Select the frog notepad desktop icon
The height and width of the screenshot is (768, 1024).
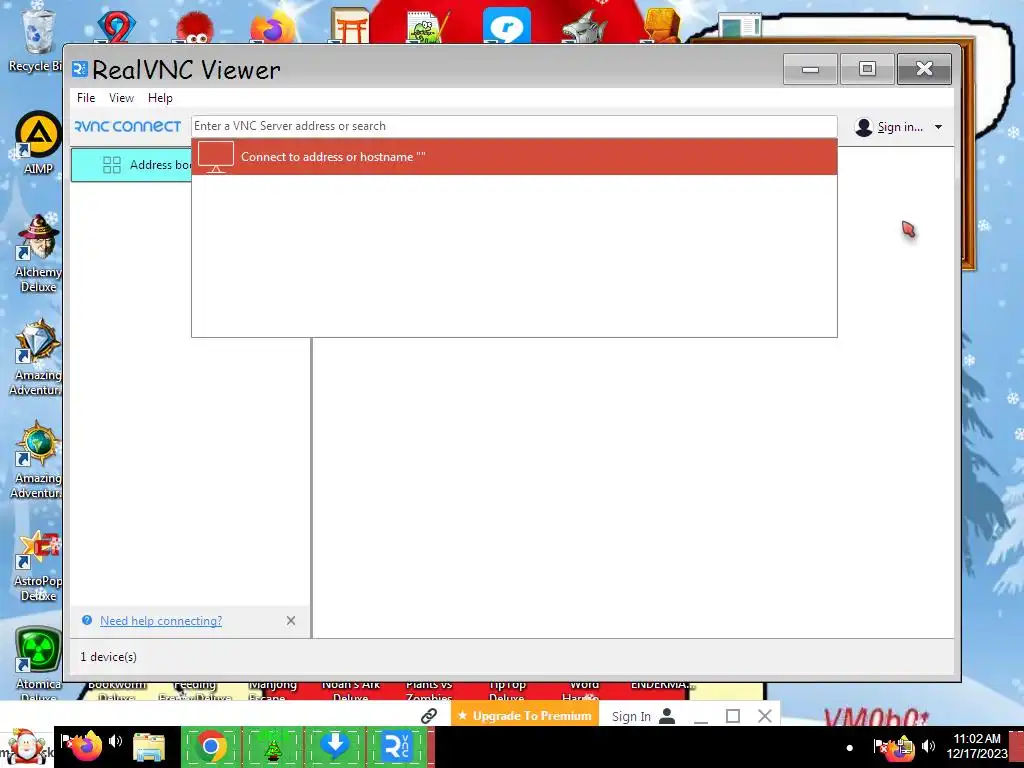pyautogui.click(x=428, y=26)
